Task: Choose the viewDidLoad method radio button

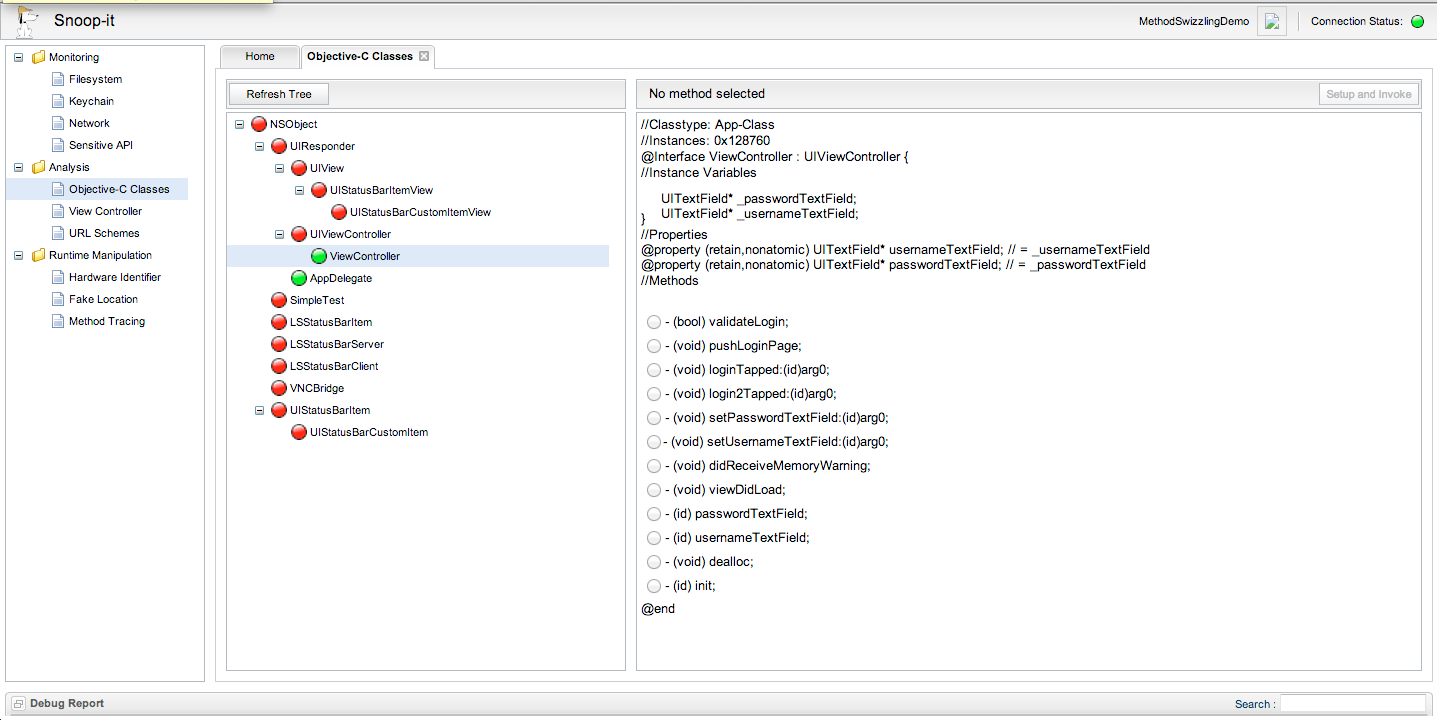Action: [654, 490]
